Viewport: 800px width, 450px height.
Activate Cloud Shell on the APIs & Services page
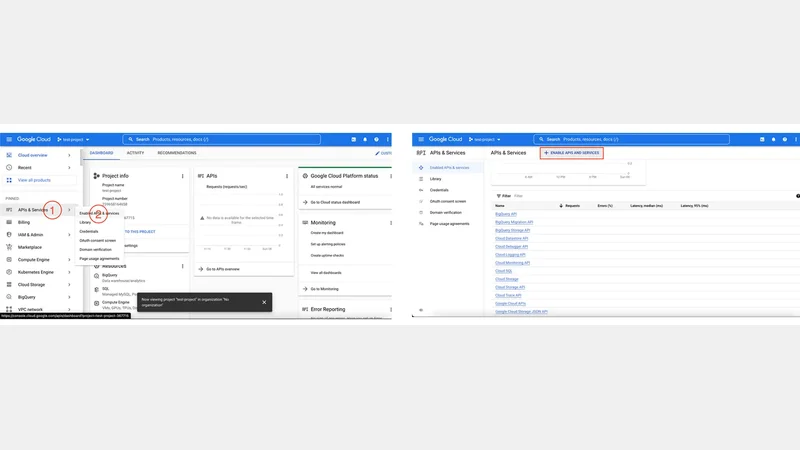[x=762, y=139]
